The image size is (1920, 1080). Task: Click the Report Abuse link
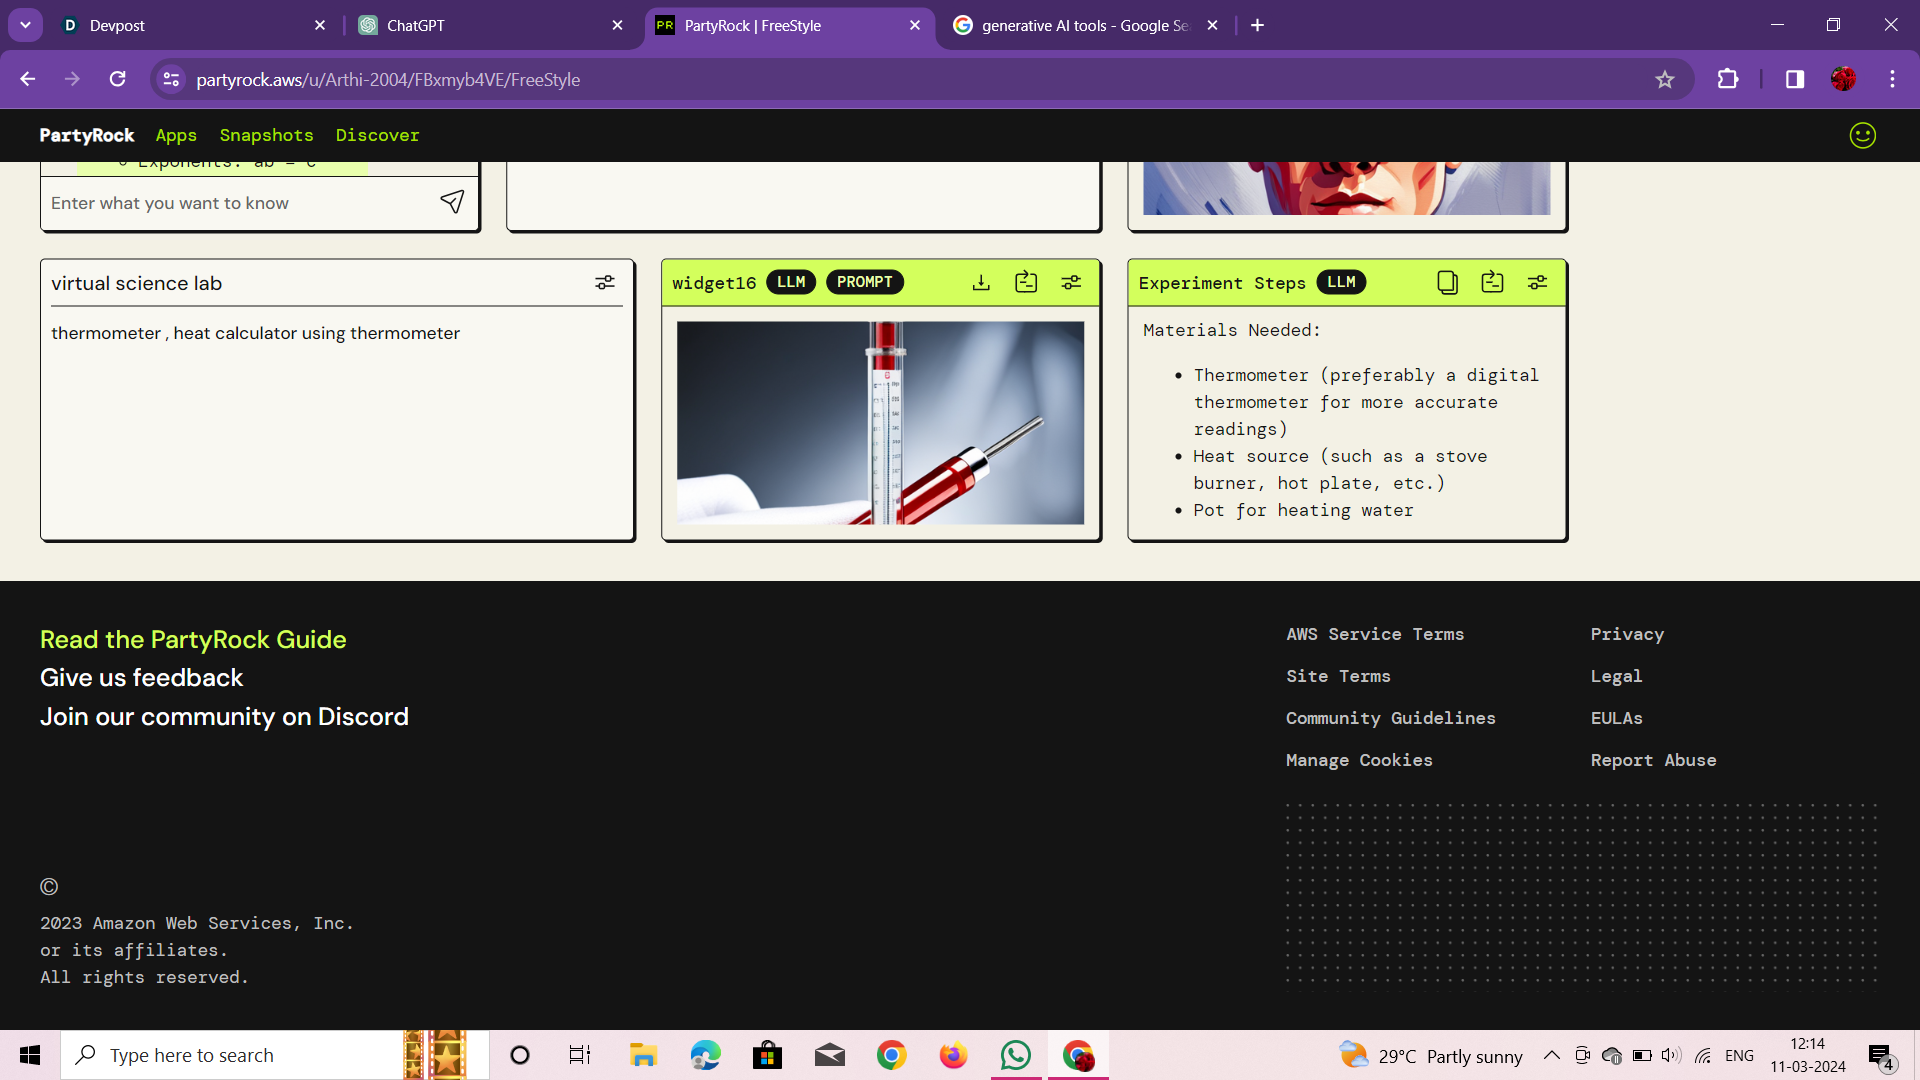click(x=1653, y=760)
